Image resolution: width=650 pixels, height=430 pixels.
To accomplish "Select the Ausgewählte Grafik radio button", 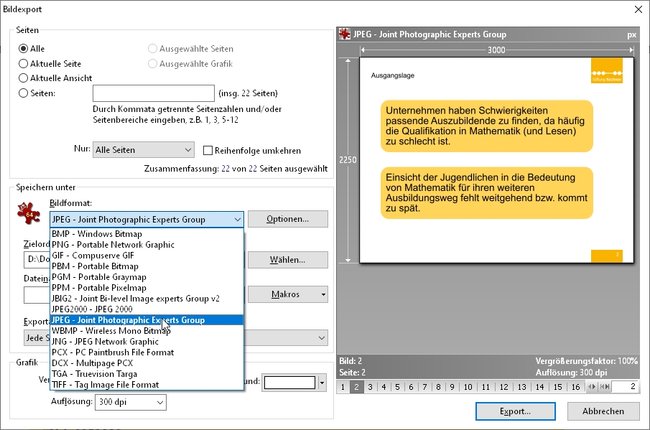I will pos(153,63).
